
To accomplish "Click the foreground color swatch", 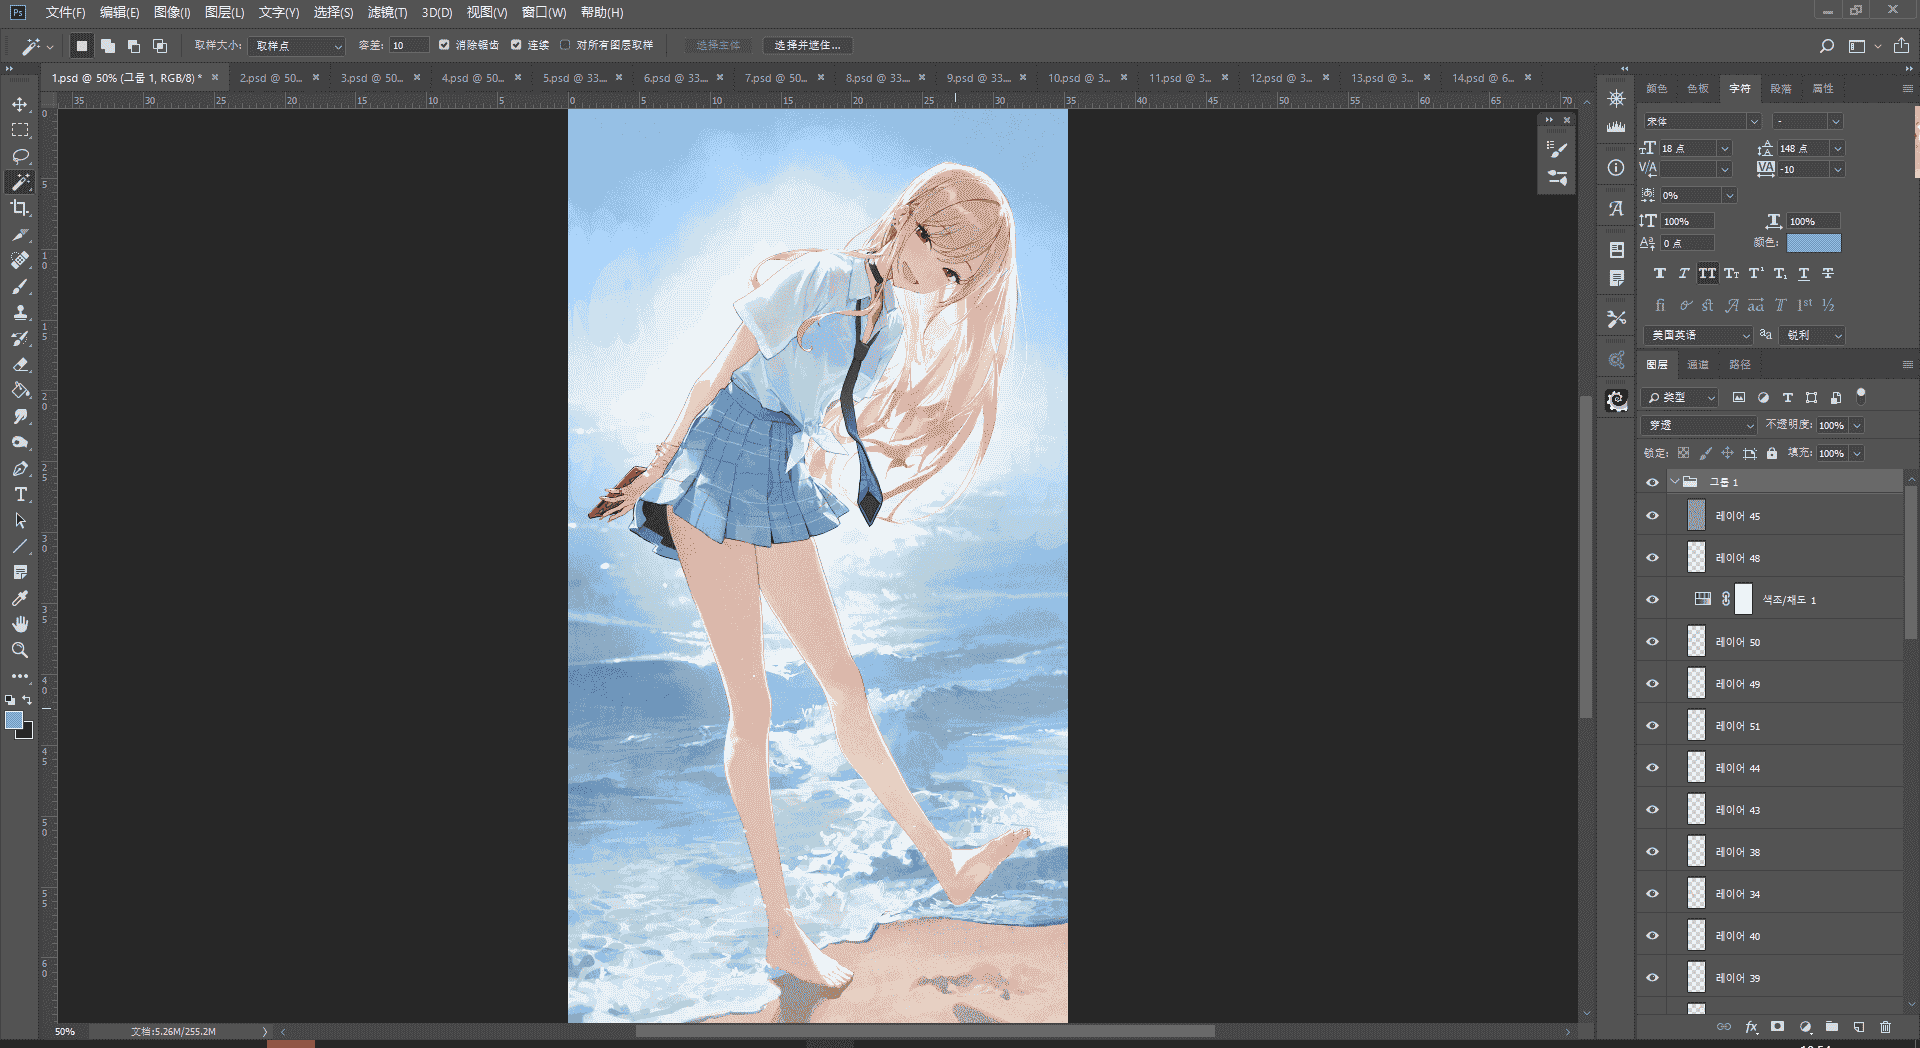I will pyautogui.click(x=14, y=720).
